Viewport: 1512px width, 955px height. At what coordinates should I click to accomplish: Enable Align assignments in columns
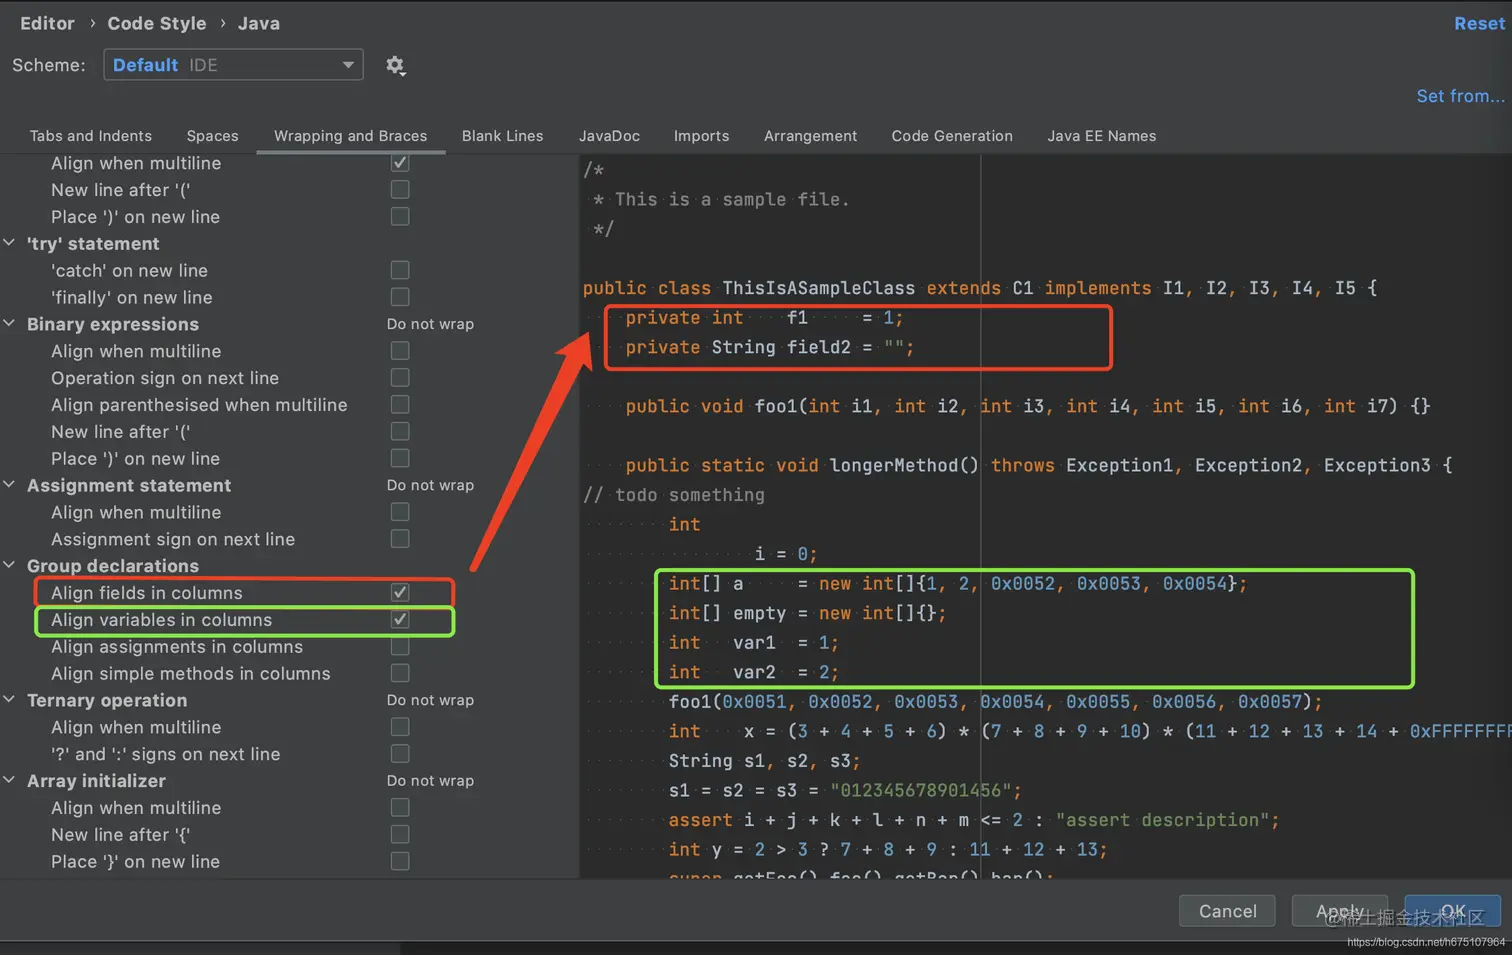click(400, 647)
